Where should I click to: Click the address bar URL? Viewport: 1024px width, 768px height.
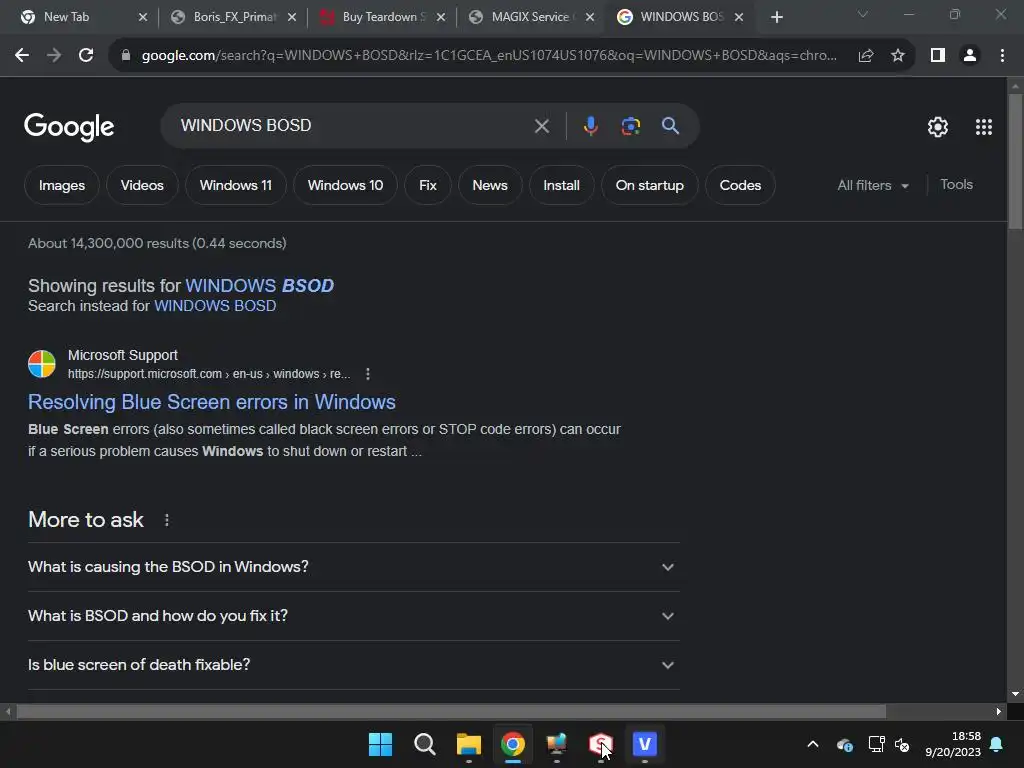coord(488,56)
